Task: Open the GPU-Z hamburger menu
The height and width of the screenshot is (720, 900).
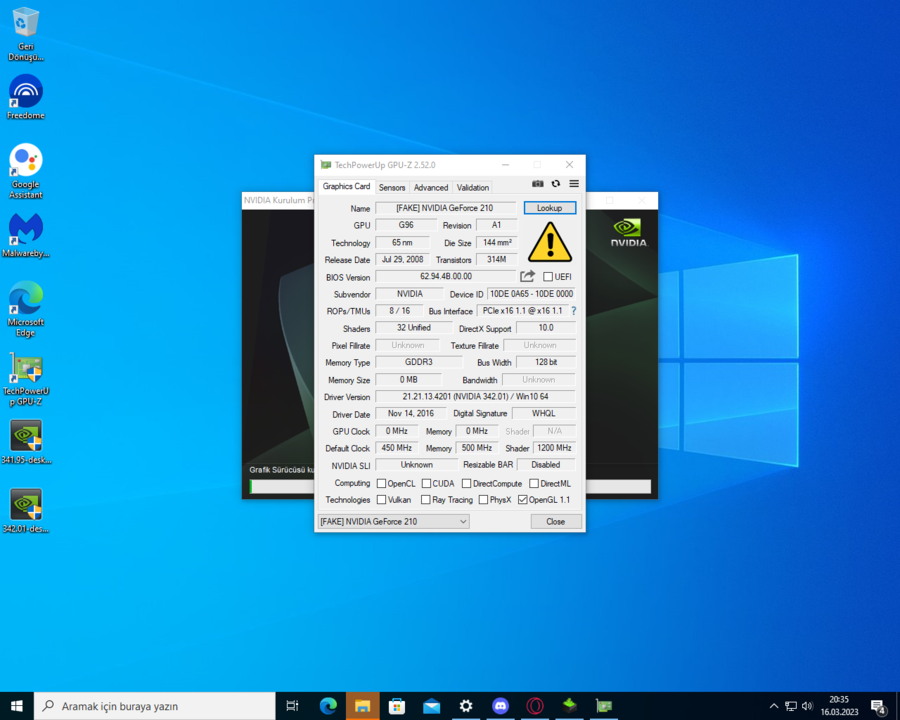Action: [x=574, y=184]
